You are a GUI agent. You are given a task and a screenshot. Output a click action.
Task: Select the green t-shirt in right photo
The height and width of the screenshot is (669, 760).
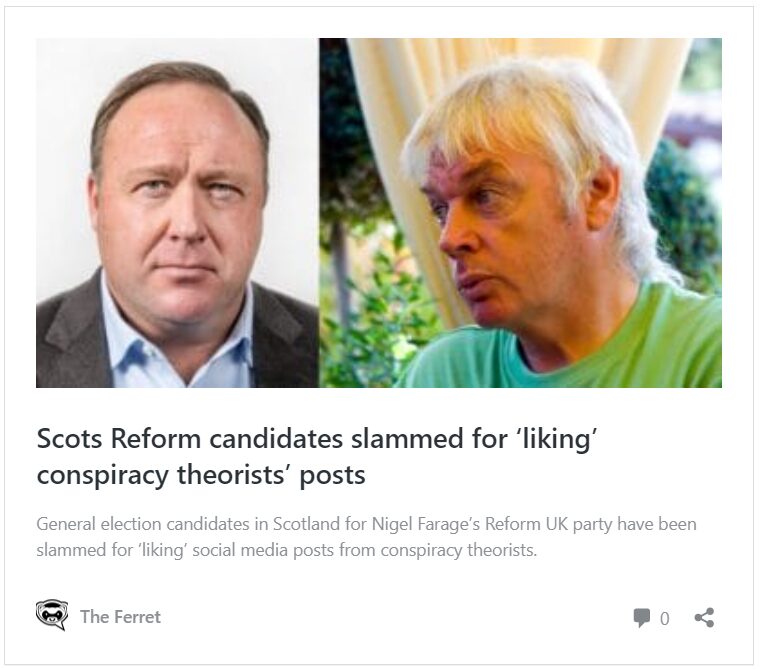click(x=640, y=340)
